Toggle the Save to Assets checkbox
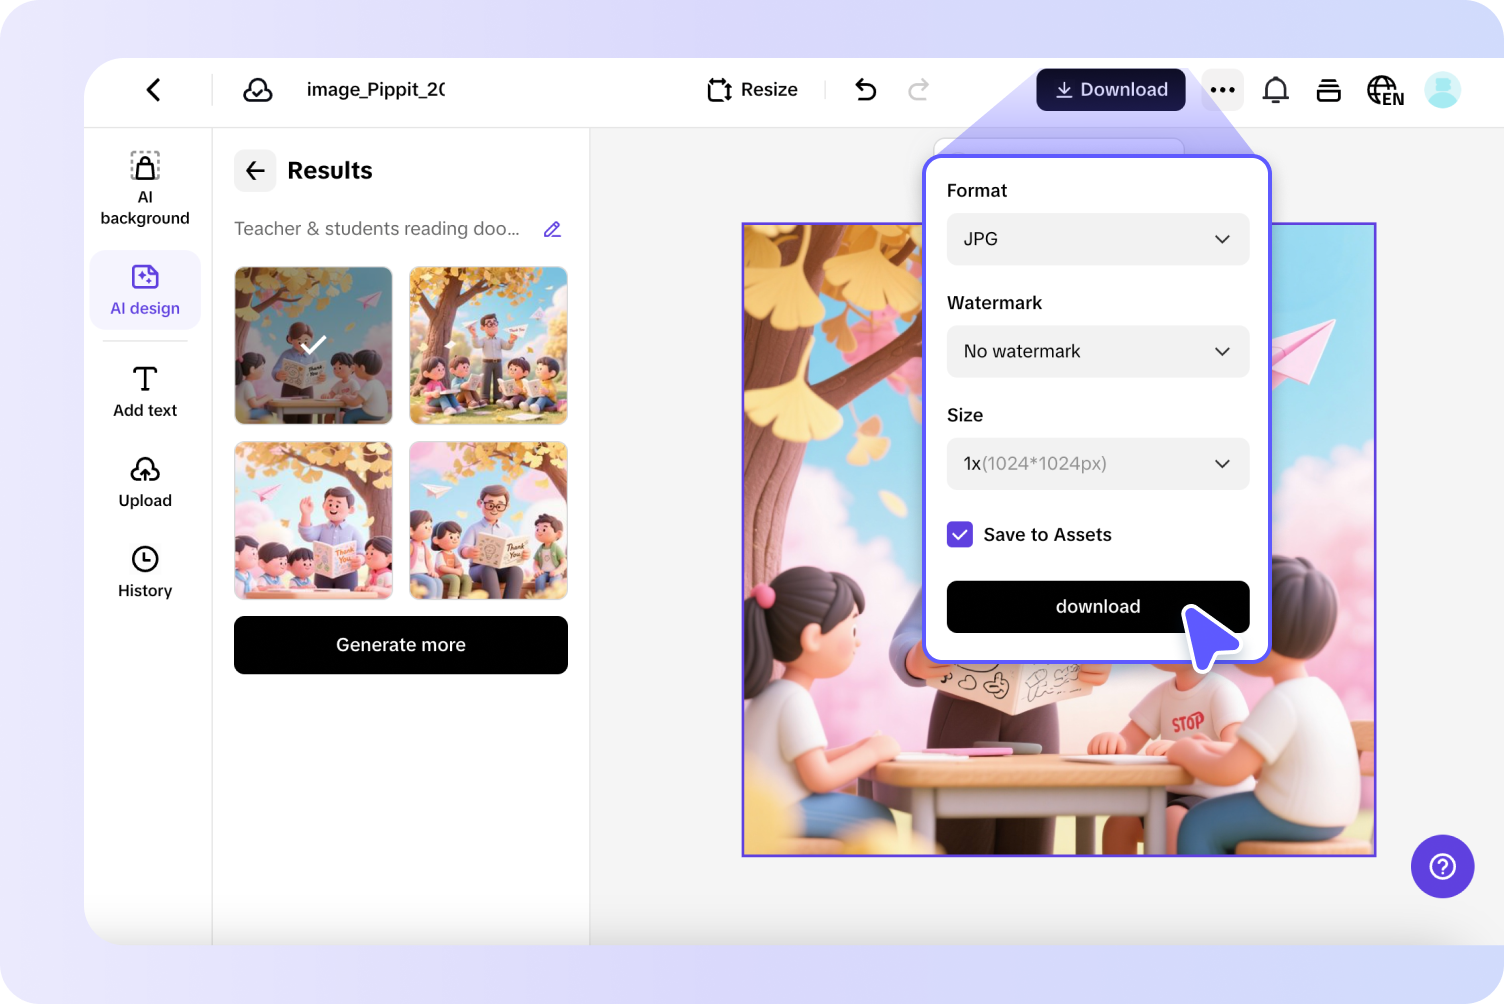The width and height of the screenshot is (1504, 1004). pyautogui.click(x=960, y=535)
